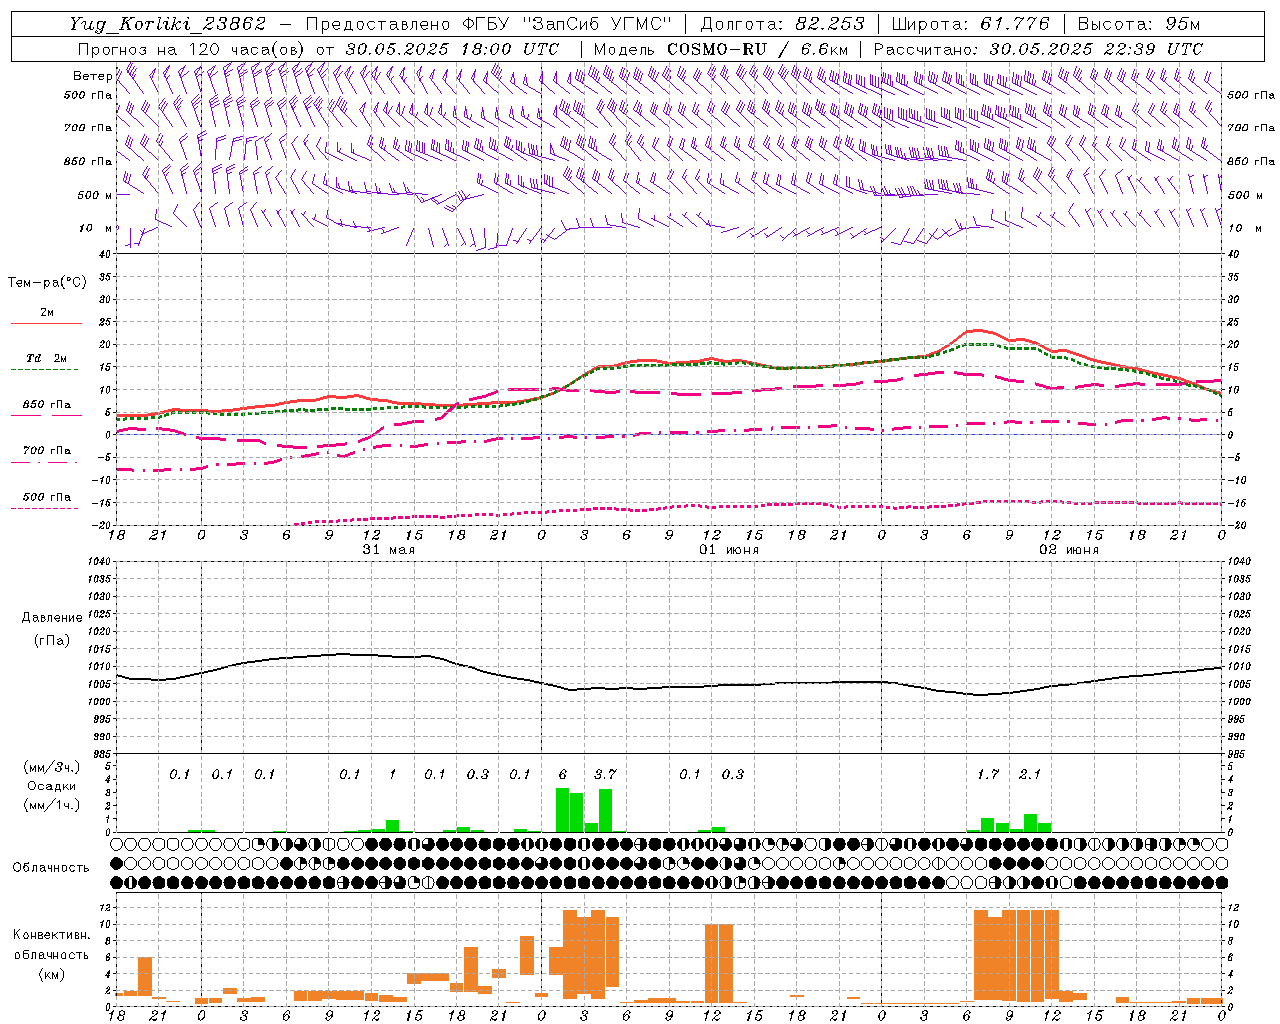
Task: Click the Долгота: 82.253 header field
Action: (782, 24)
